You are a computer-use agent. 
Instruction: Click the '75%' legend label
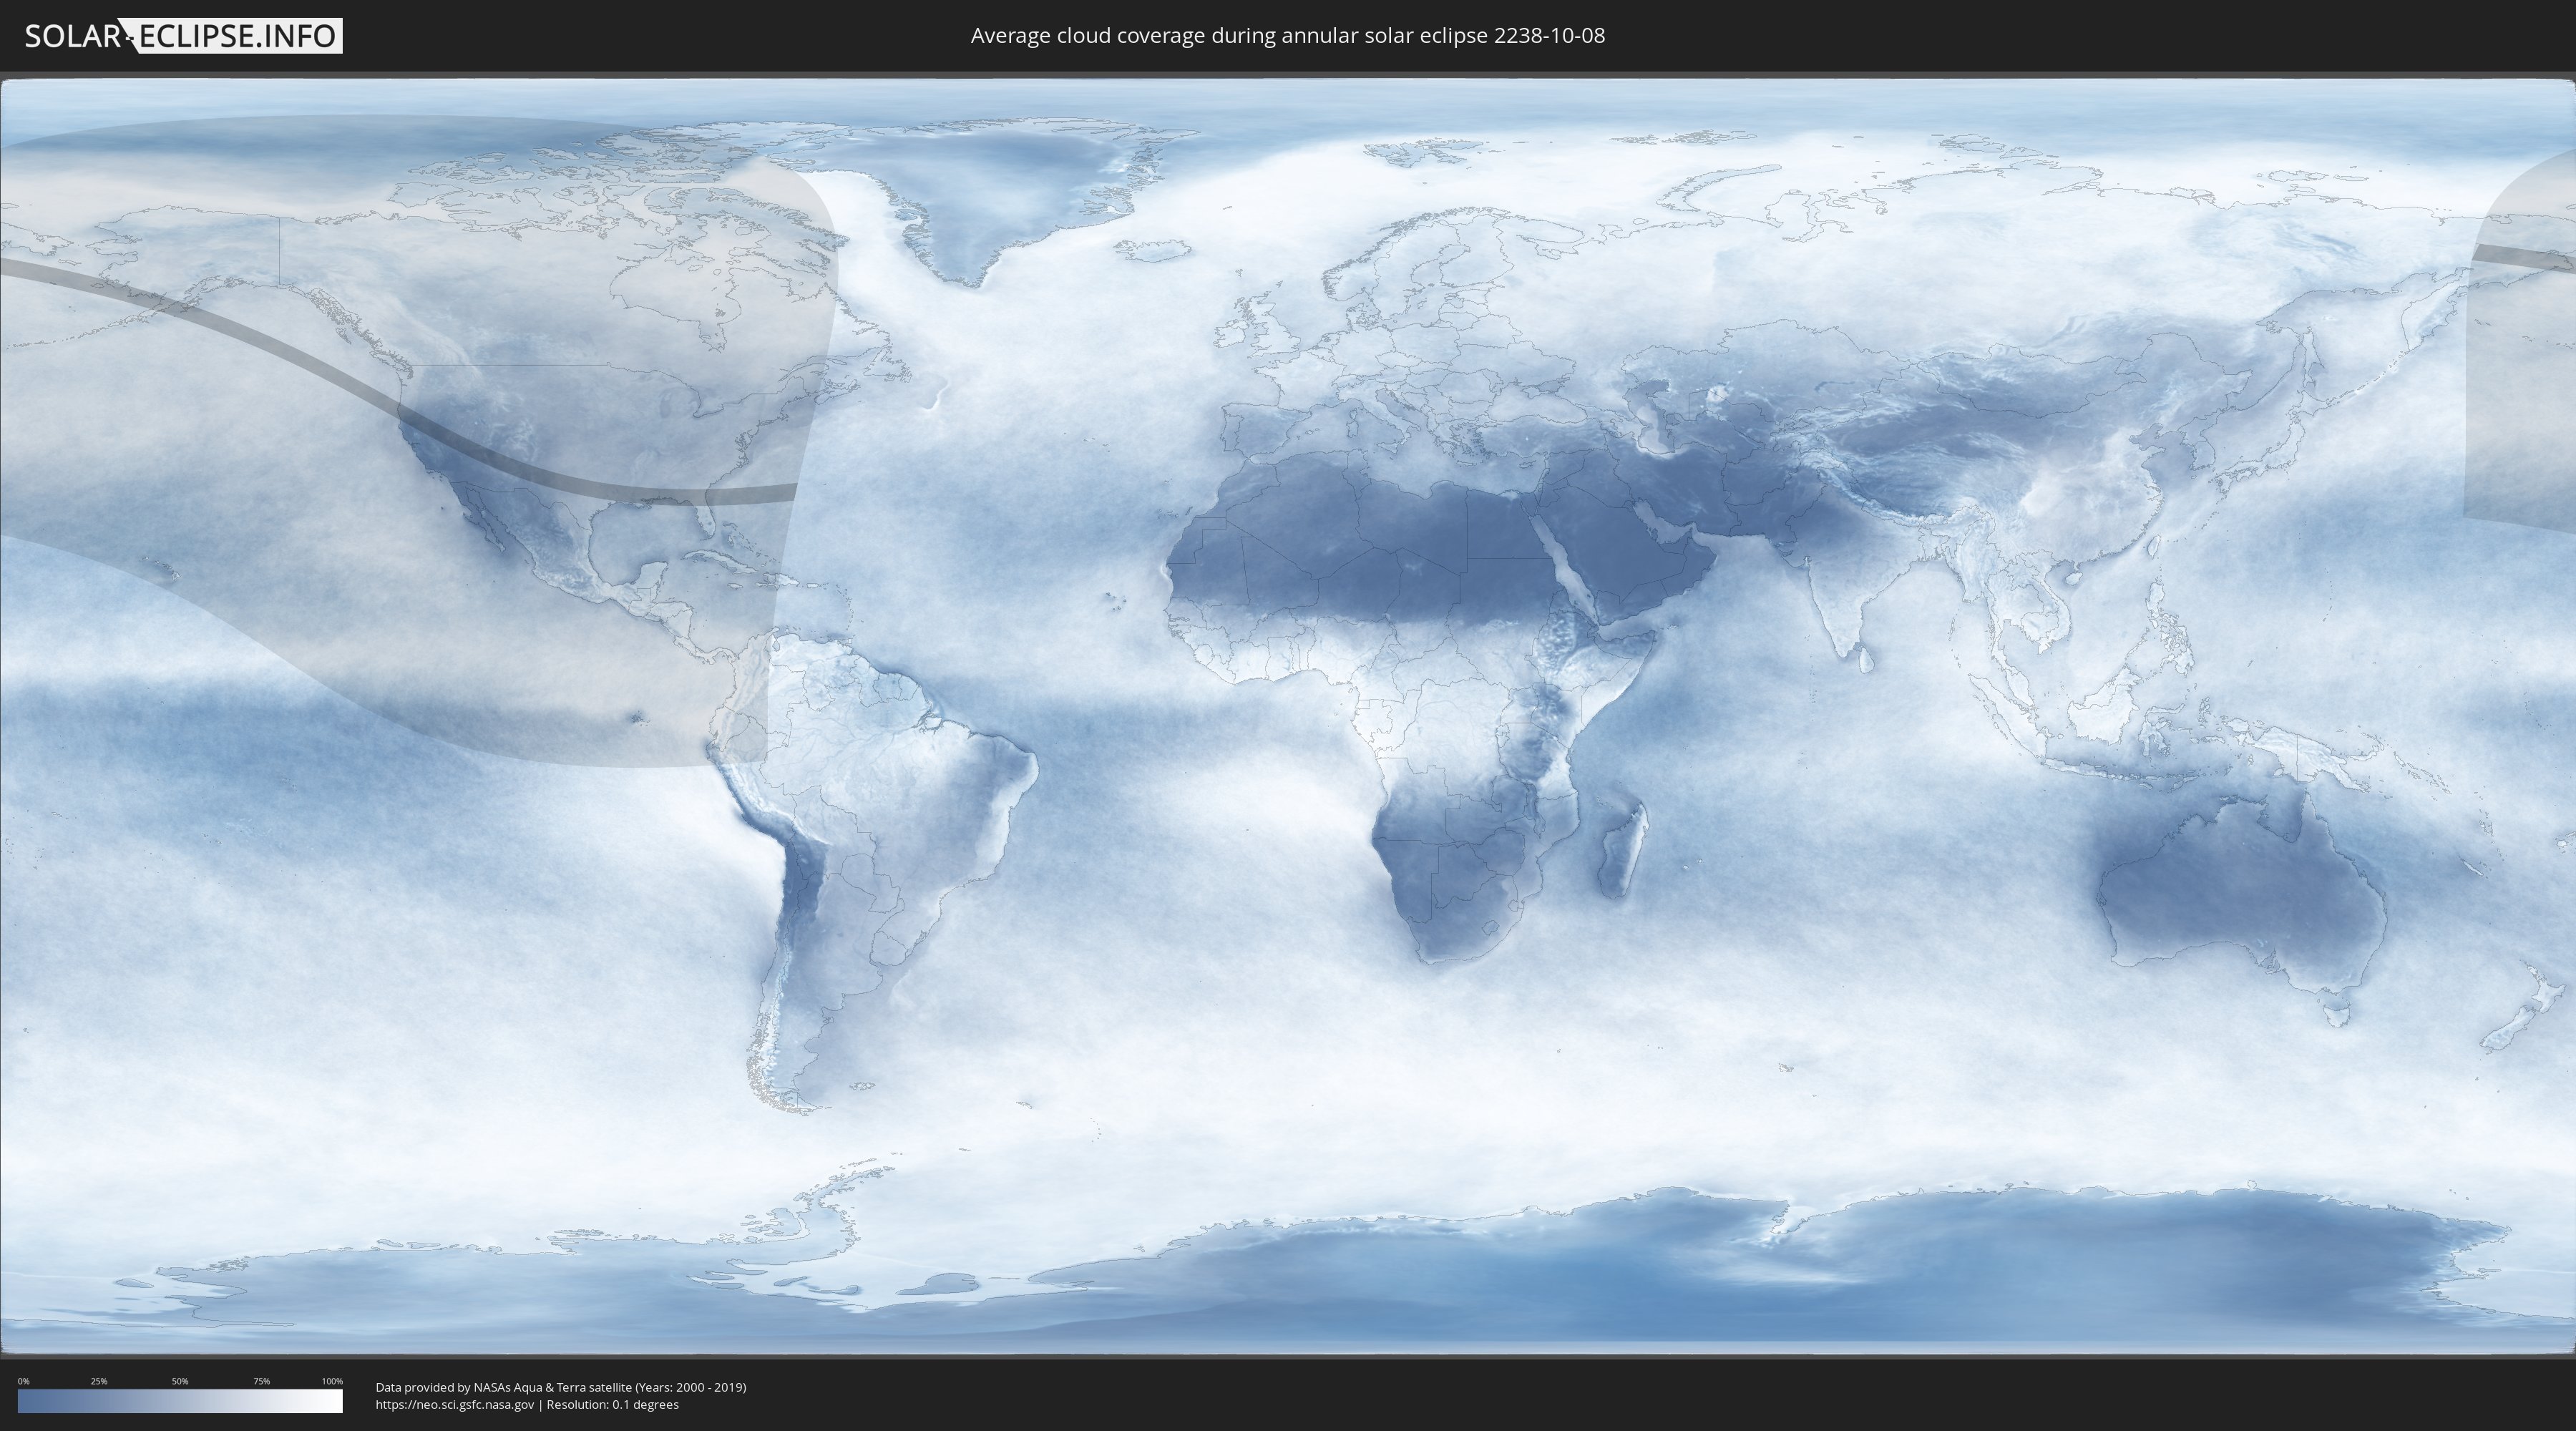(x=261, y=1381)
